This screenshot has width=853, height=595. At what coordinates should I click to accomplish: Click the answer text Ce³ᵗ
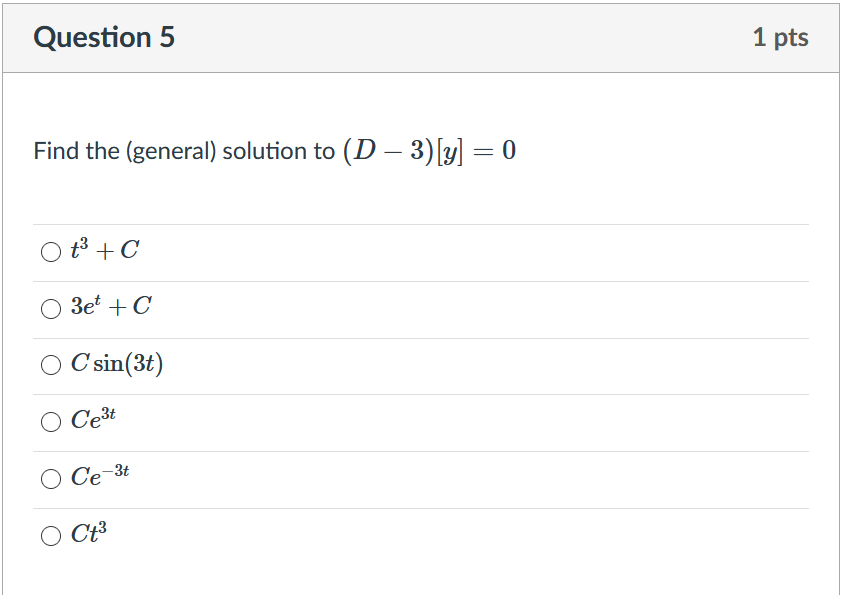tap(99, 420)
